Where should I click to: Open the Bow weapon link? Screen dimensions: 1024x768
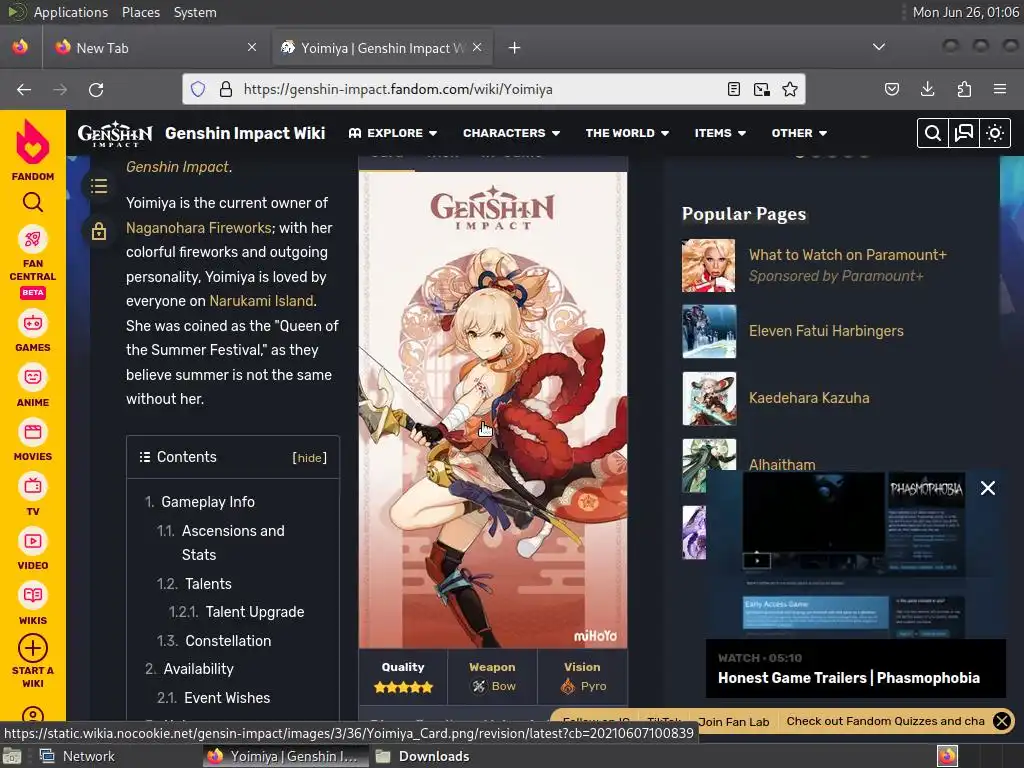coord(503,686)
